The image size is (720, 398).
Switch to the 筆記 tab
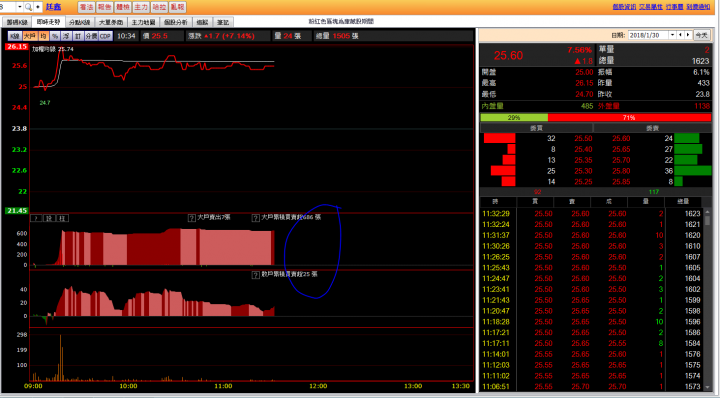pos(223,22)
